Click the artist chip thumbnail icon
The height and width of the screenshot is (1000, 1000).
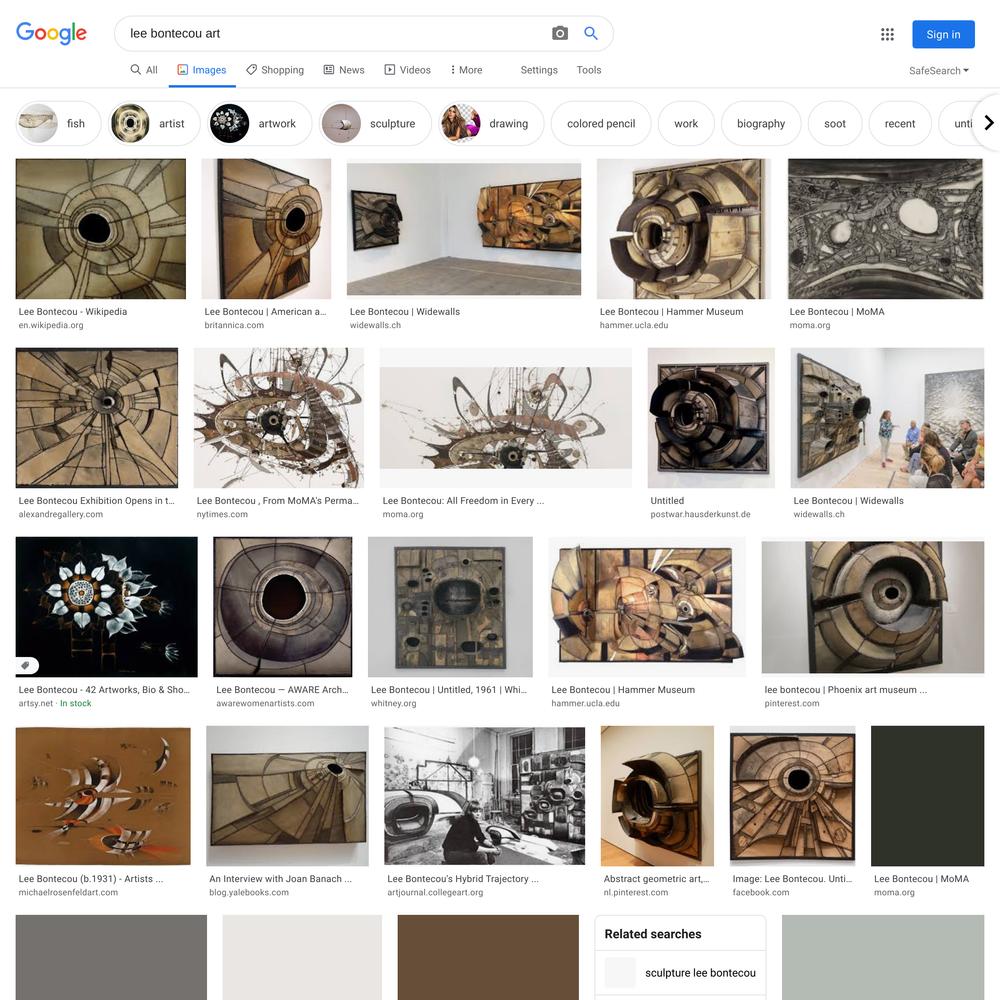tap(130, 123)
